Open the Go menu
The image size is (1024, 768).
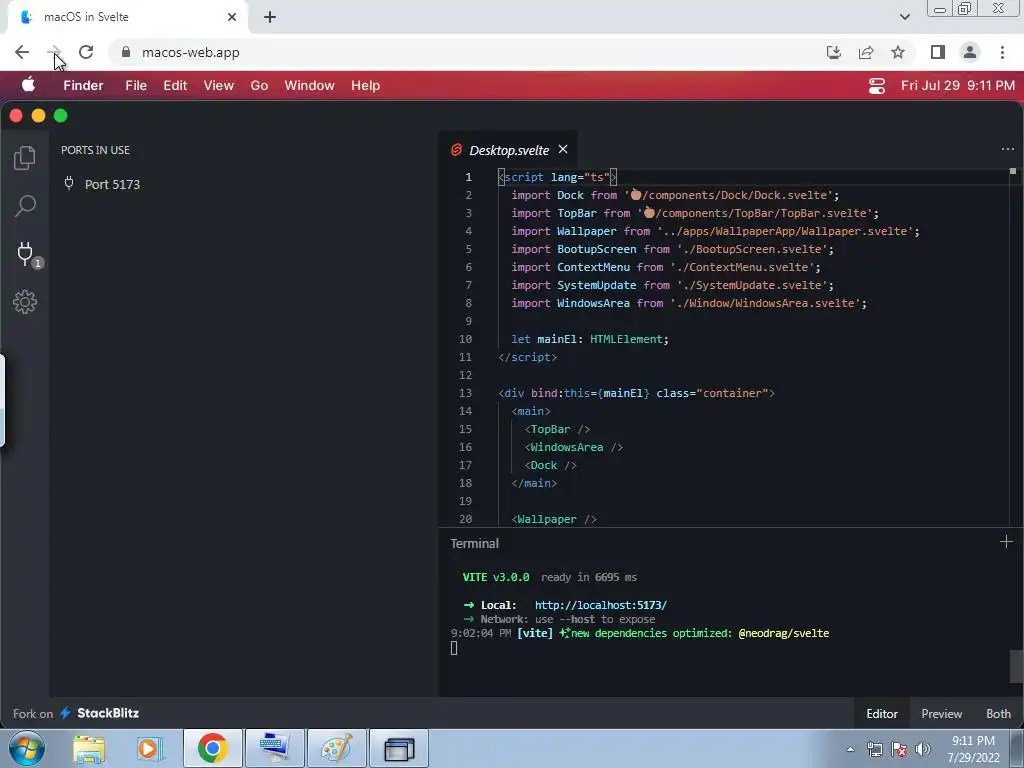259,86
